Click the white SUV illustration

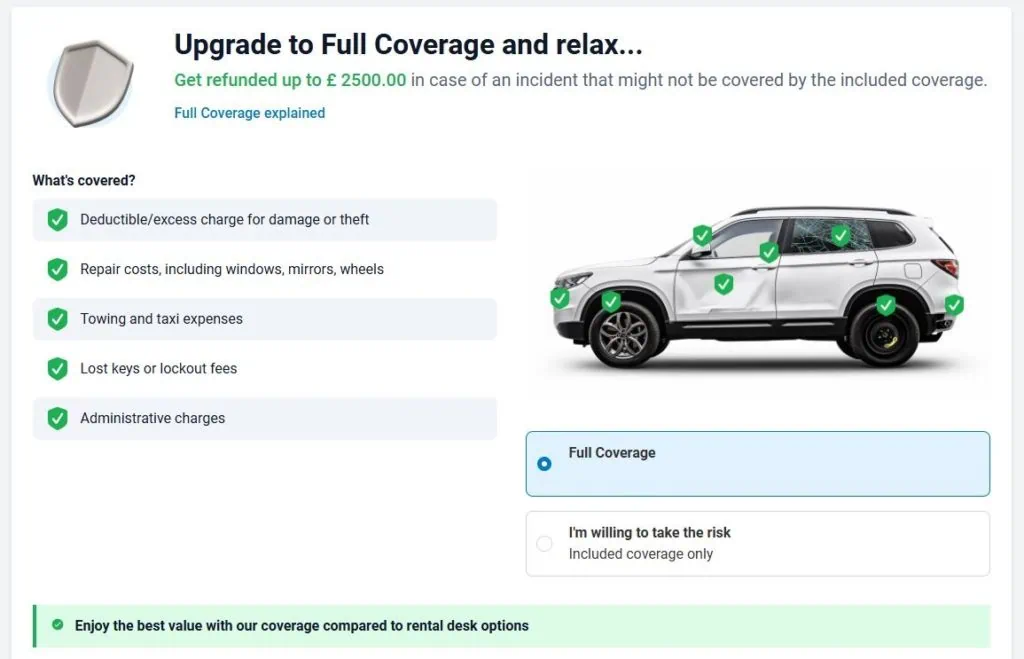point(758,287)
